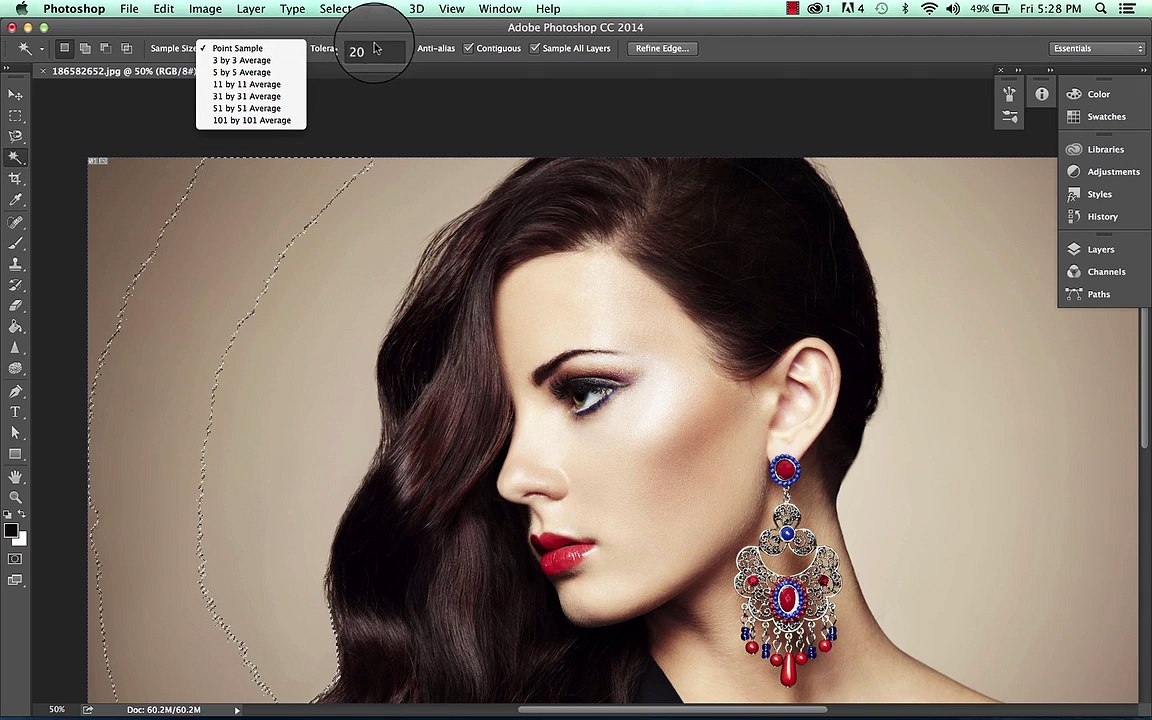Click the Tolerance value field
1152x720 pixels.
[375, 51]
